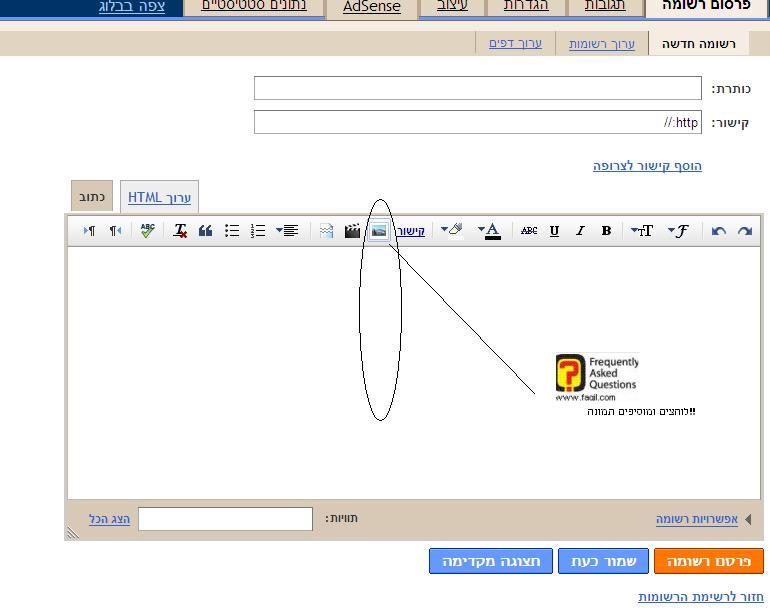Run the spell check
The width and height of the screenshot is (770, 614).
click(147, 231)
